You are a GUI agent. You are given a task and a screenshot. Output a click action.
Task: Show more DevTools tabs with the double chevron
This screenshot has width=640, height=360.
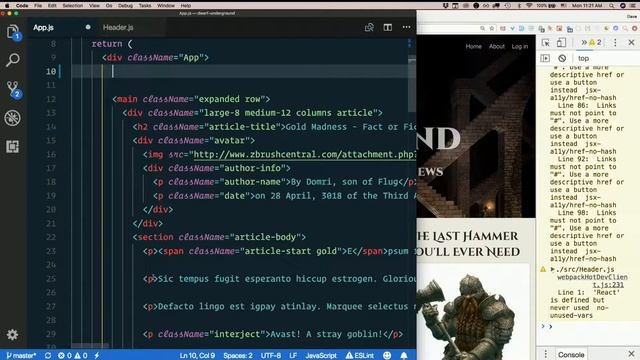pos(584,42)
